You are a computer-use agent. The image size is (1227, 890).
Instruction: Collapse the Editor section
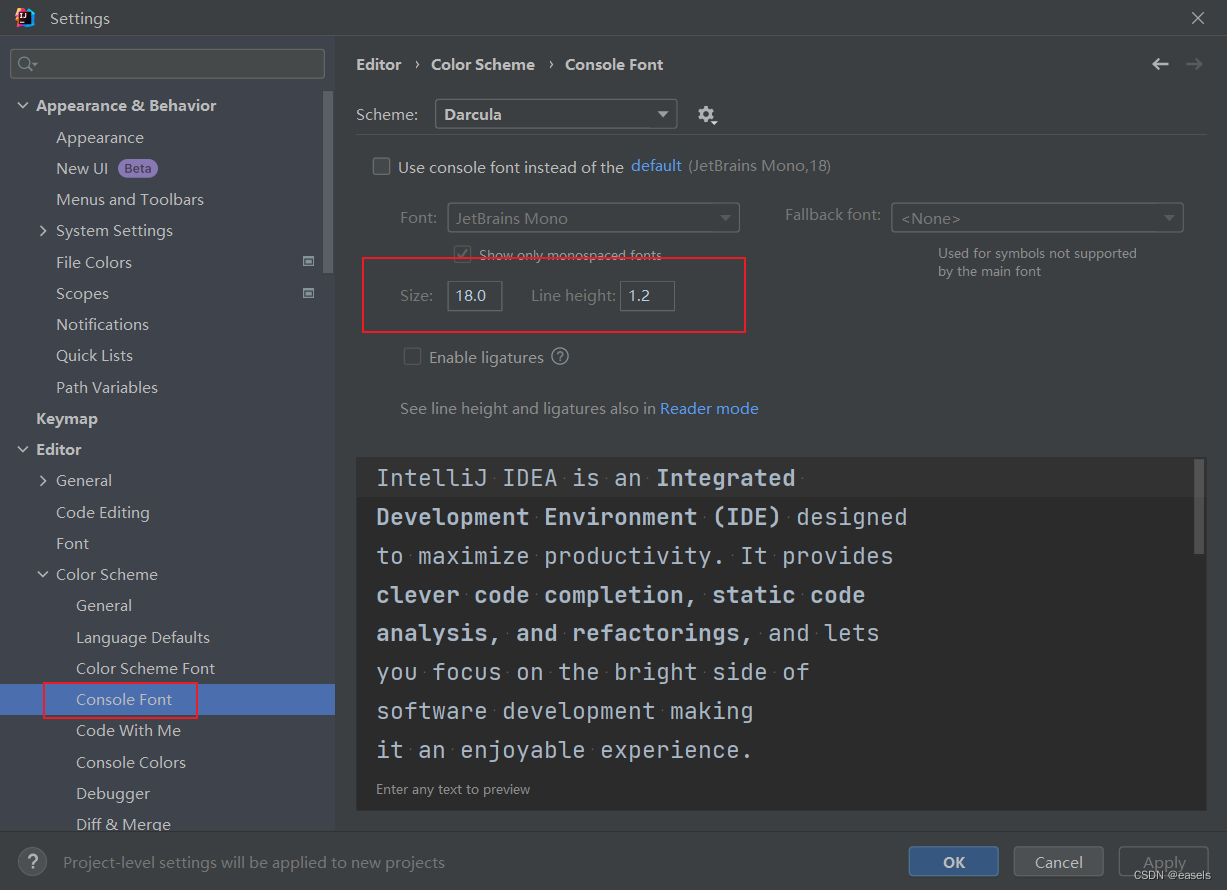pos(23,450)
